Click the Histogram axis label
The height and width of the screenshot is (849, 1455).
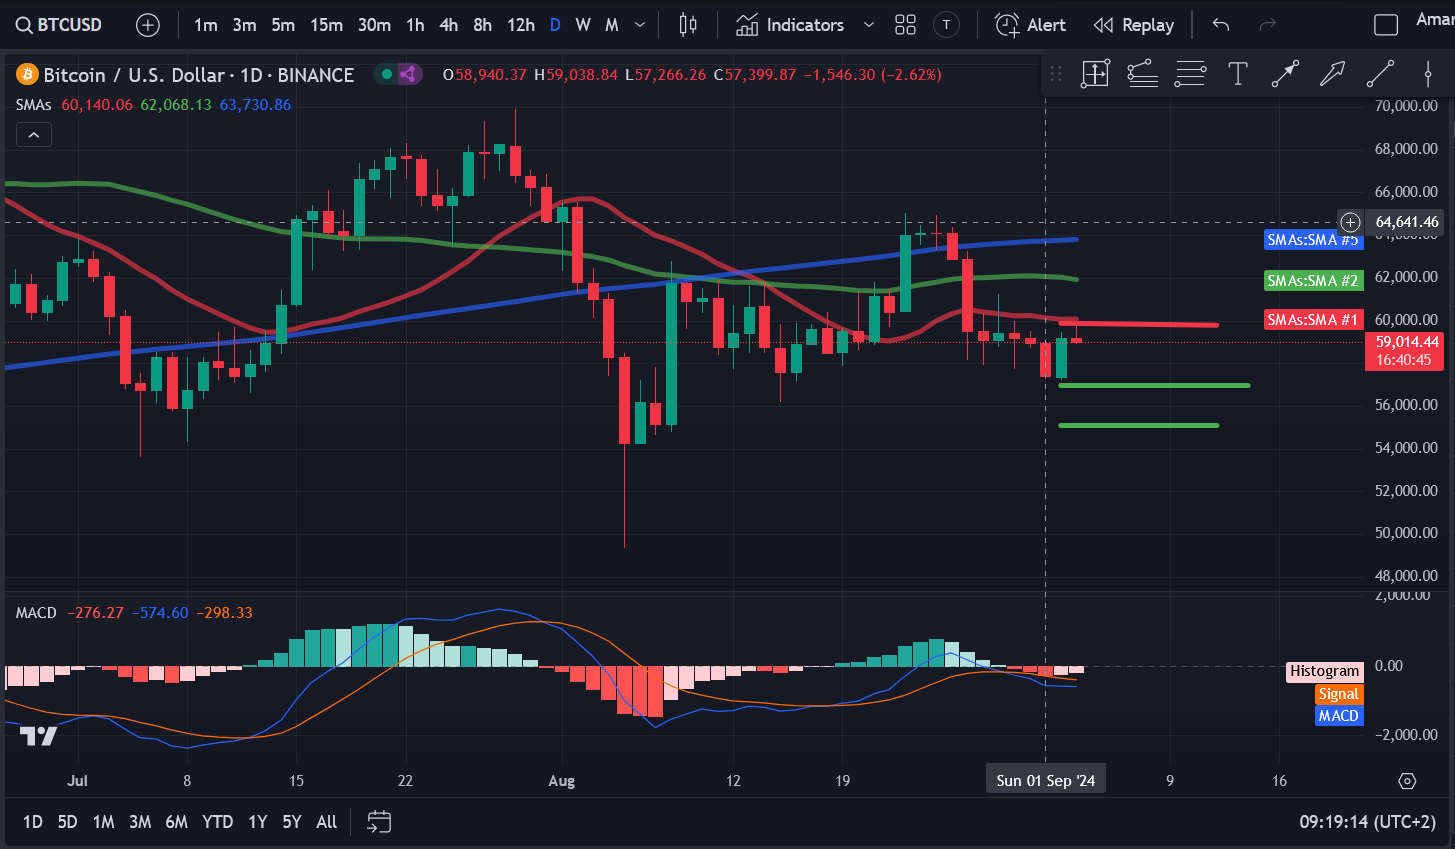click(1324, 671)
